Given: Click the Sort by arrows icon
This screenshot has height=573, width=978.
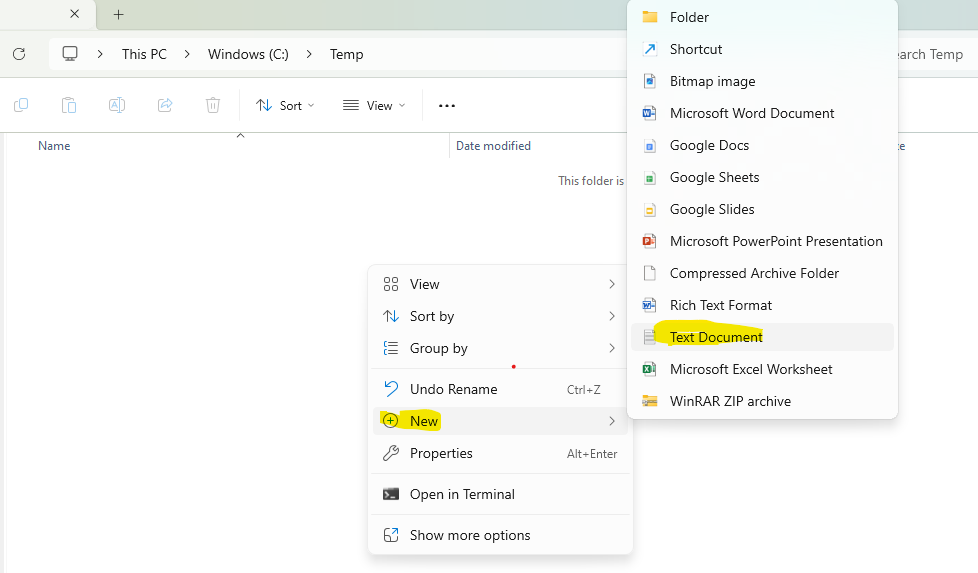Looking at the screenshot, I should coord(391,316).
